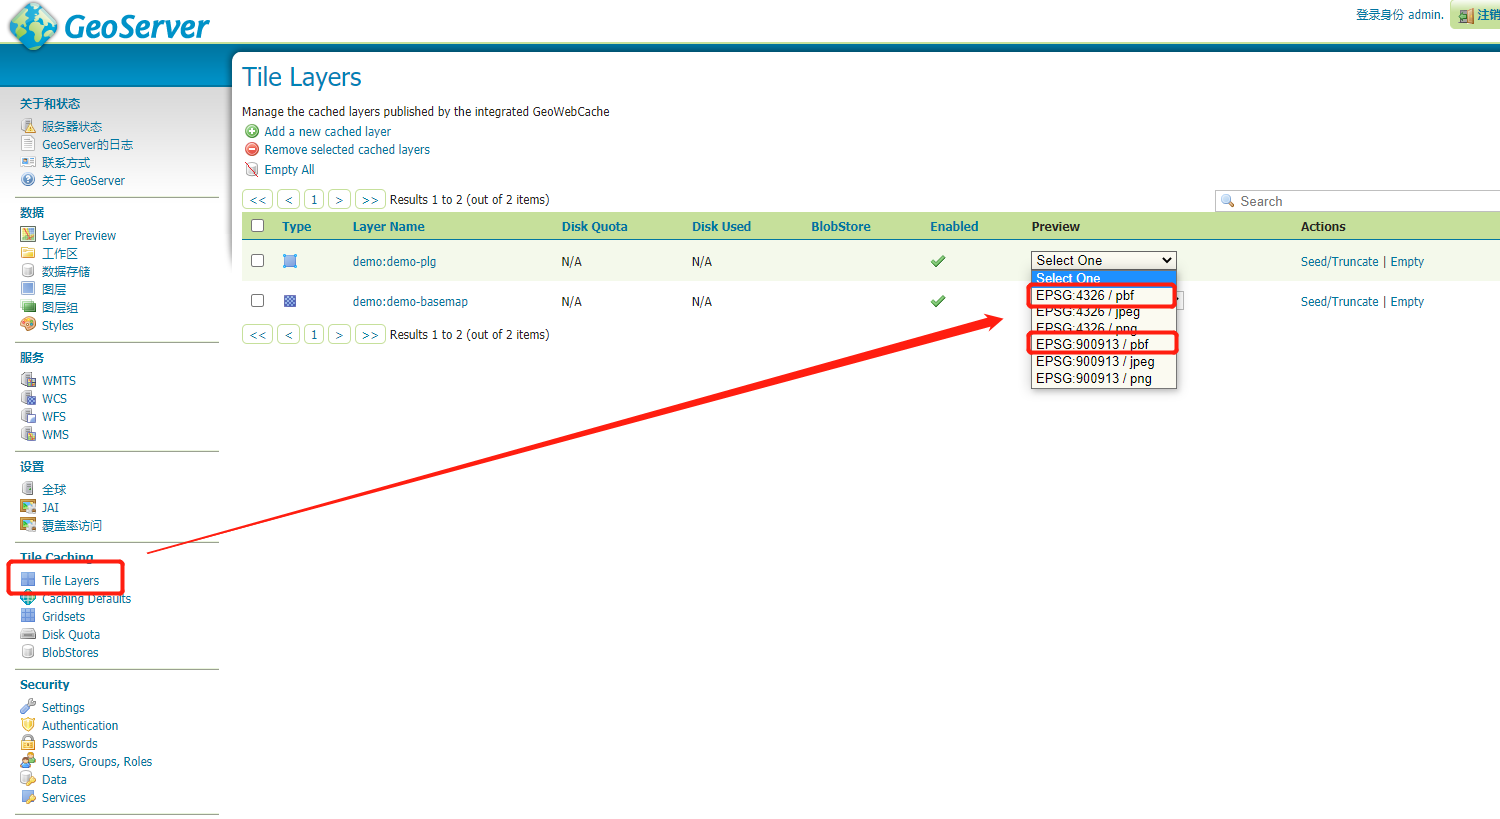This screenshot has height=819, width=1500.
Task: Click the 关于 GeoServer info icon
Action: coord(28,180)
